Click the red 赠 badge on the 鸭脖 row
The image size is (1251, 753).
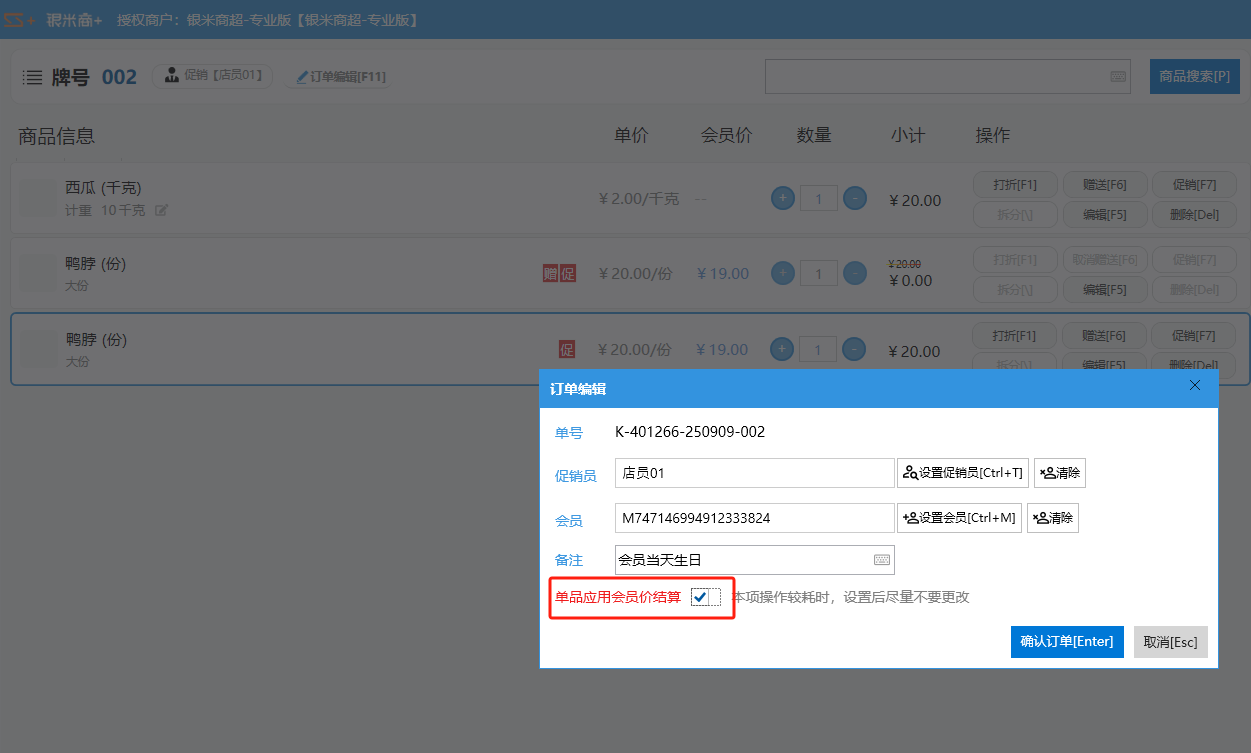pyautogui.click(x=550, y=273)
